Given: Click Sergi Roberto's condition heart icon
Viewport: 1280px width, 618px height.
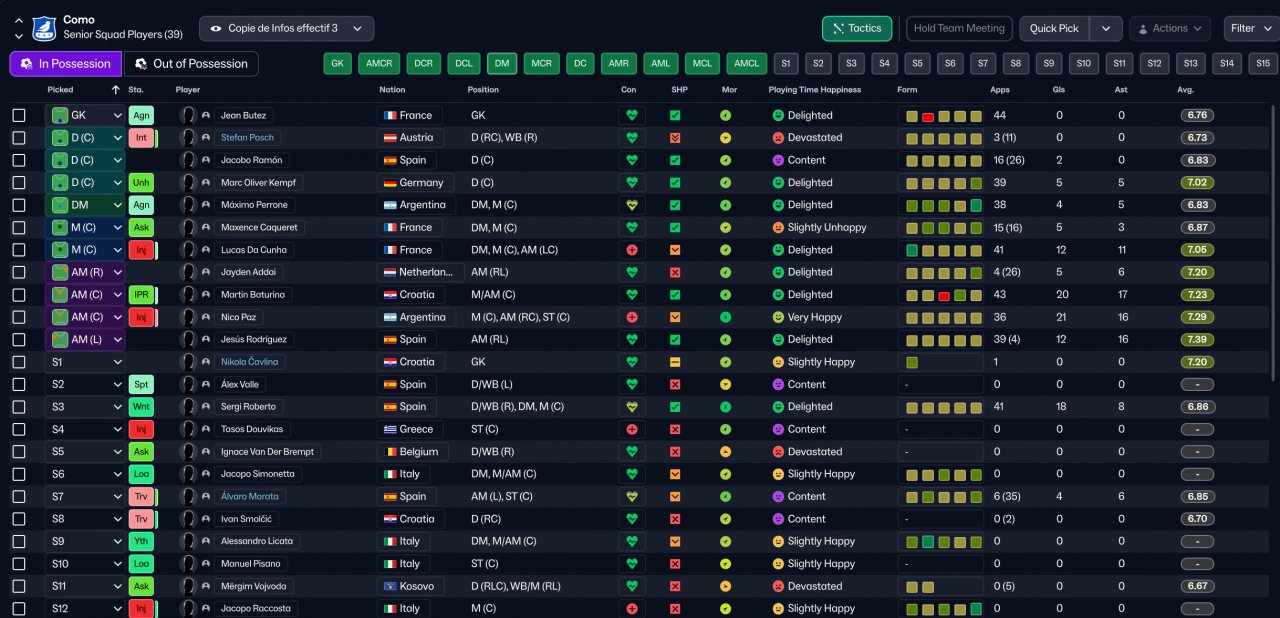Looking at the screenshot, I should (x=631, y=407).
